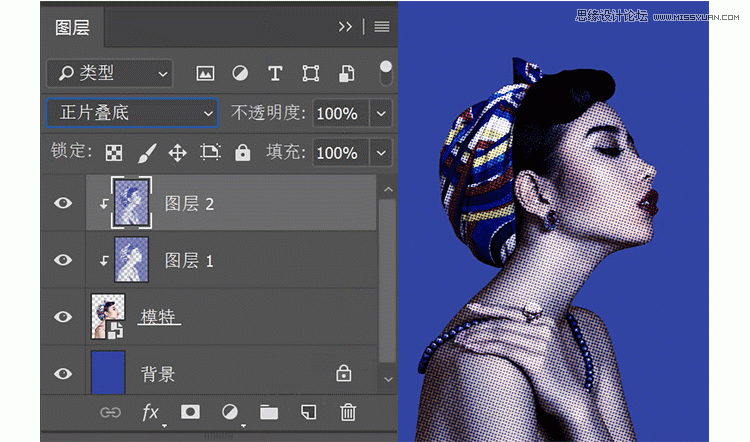The height and width of the screenshot is (442, 750).
Task: Click the blue 背景 layer thumbnail
Action: 108,373
